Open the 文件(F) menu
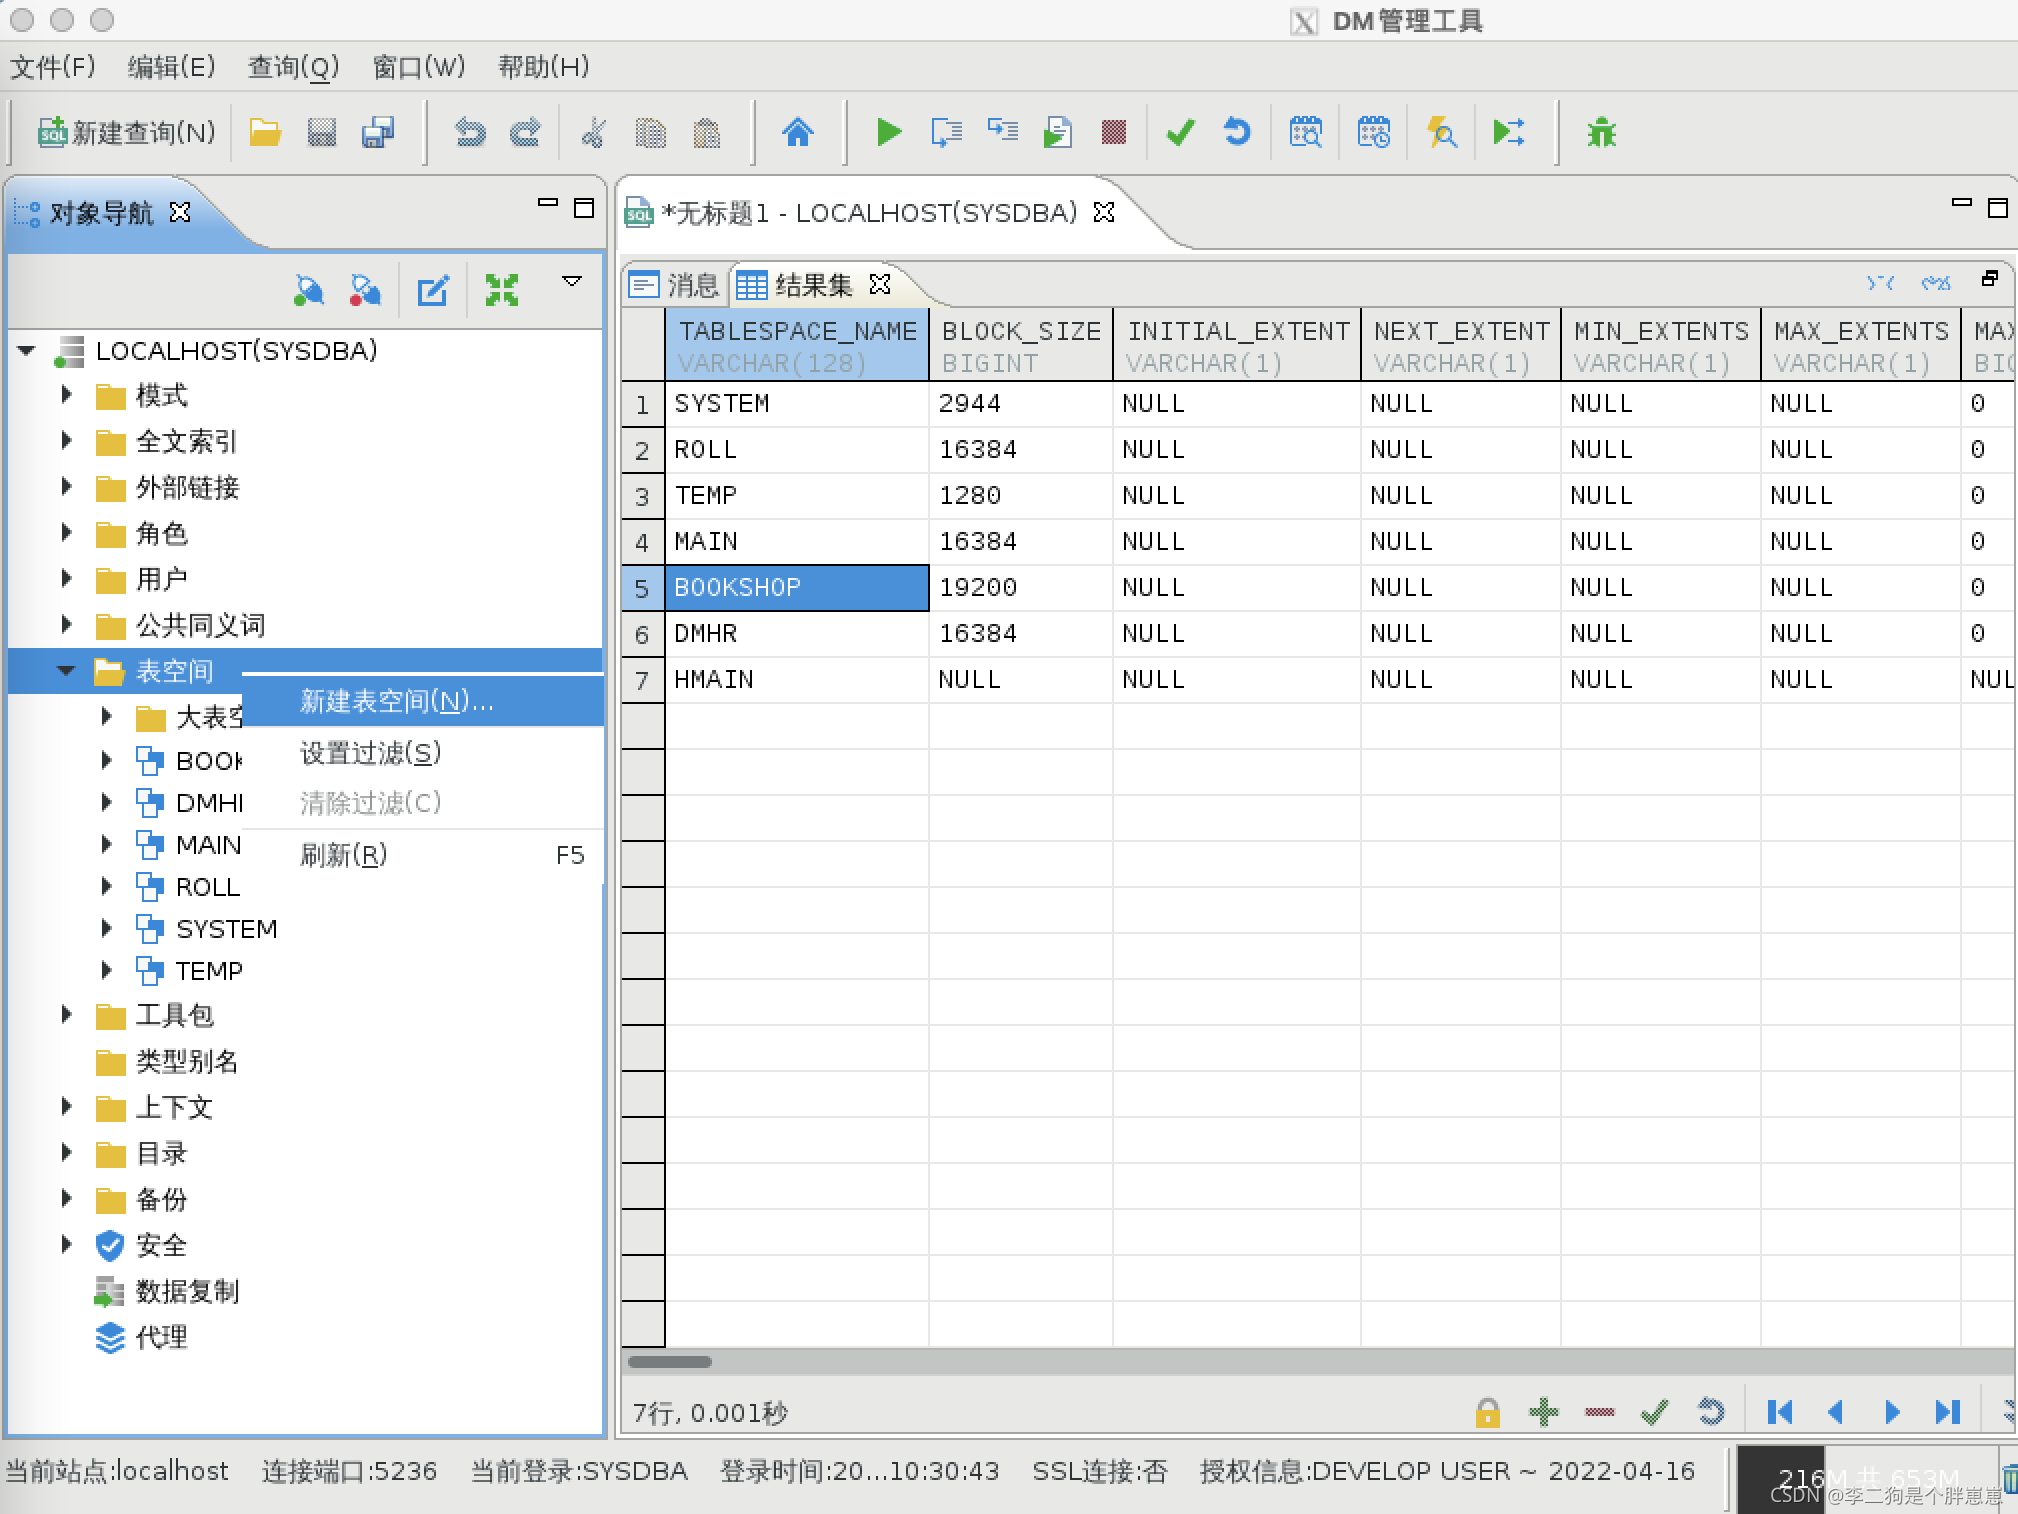 [x=53, y=67]
